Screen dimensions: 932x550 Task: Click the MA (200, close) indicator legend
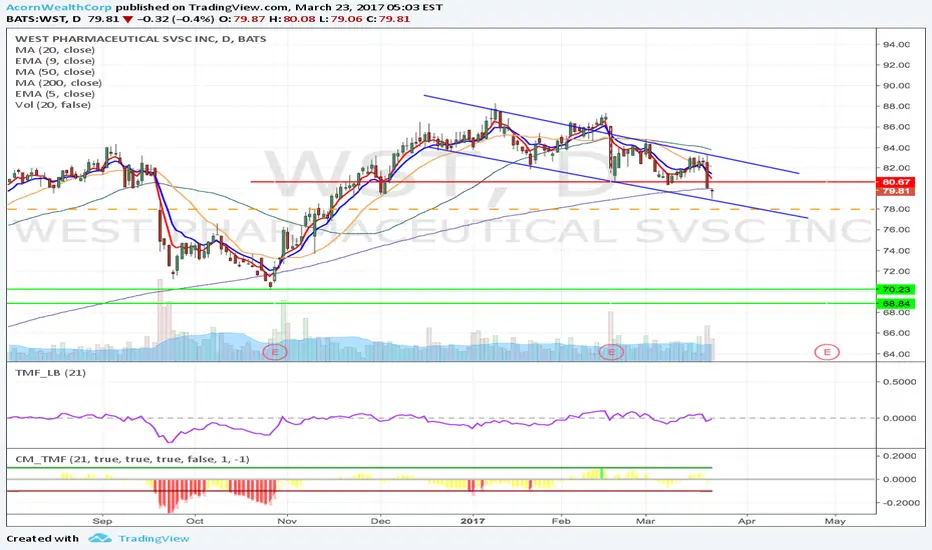click(x=58, y=83)
